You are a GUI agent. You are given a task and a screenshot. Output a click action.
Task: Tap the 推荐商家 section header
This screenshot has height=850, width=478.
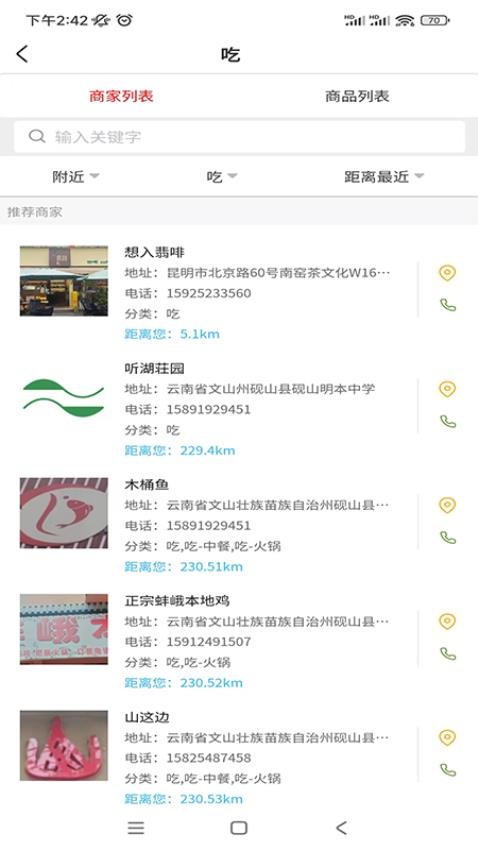pyautogui.click(x=35, y=212)
